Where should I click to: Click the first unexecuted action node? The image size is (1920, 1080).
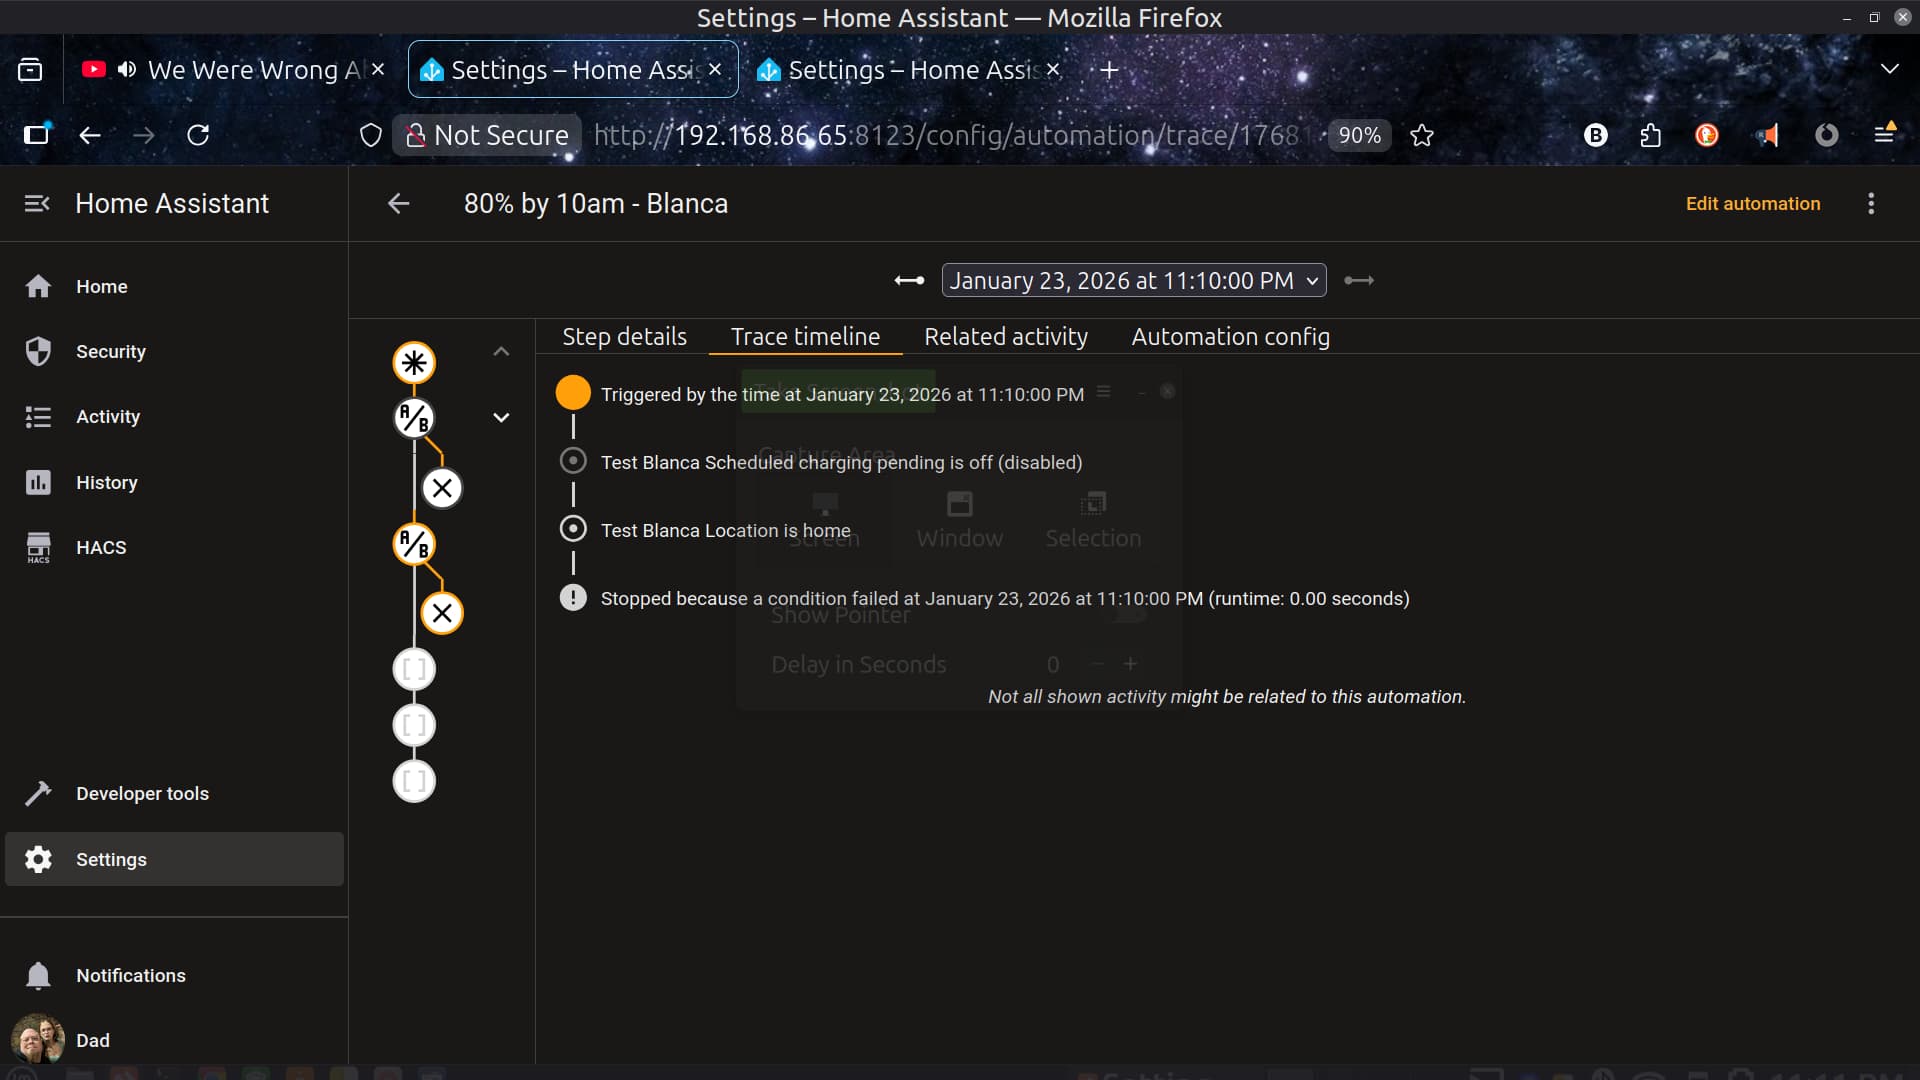[414, 669]
